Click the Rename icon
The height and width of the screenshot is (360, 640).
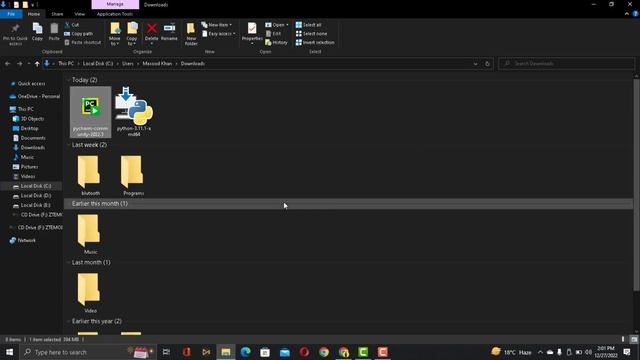pyautogui.click(x=169, y=28)
